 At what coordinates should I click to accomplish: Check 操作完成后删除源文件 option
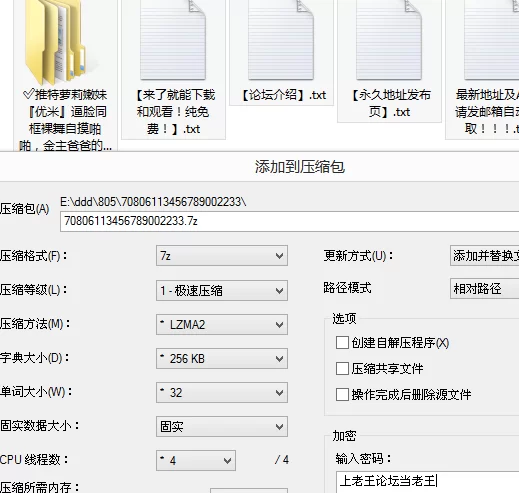click(342, 394)
